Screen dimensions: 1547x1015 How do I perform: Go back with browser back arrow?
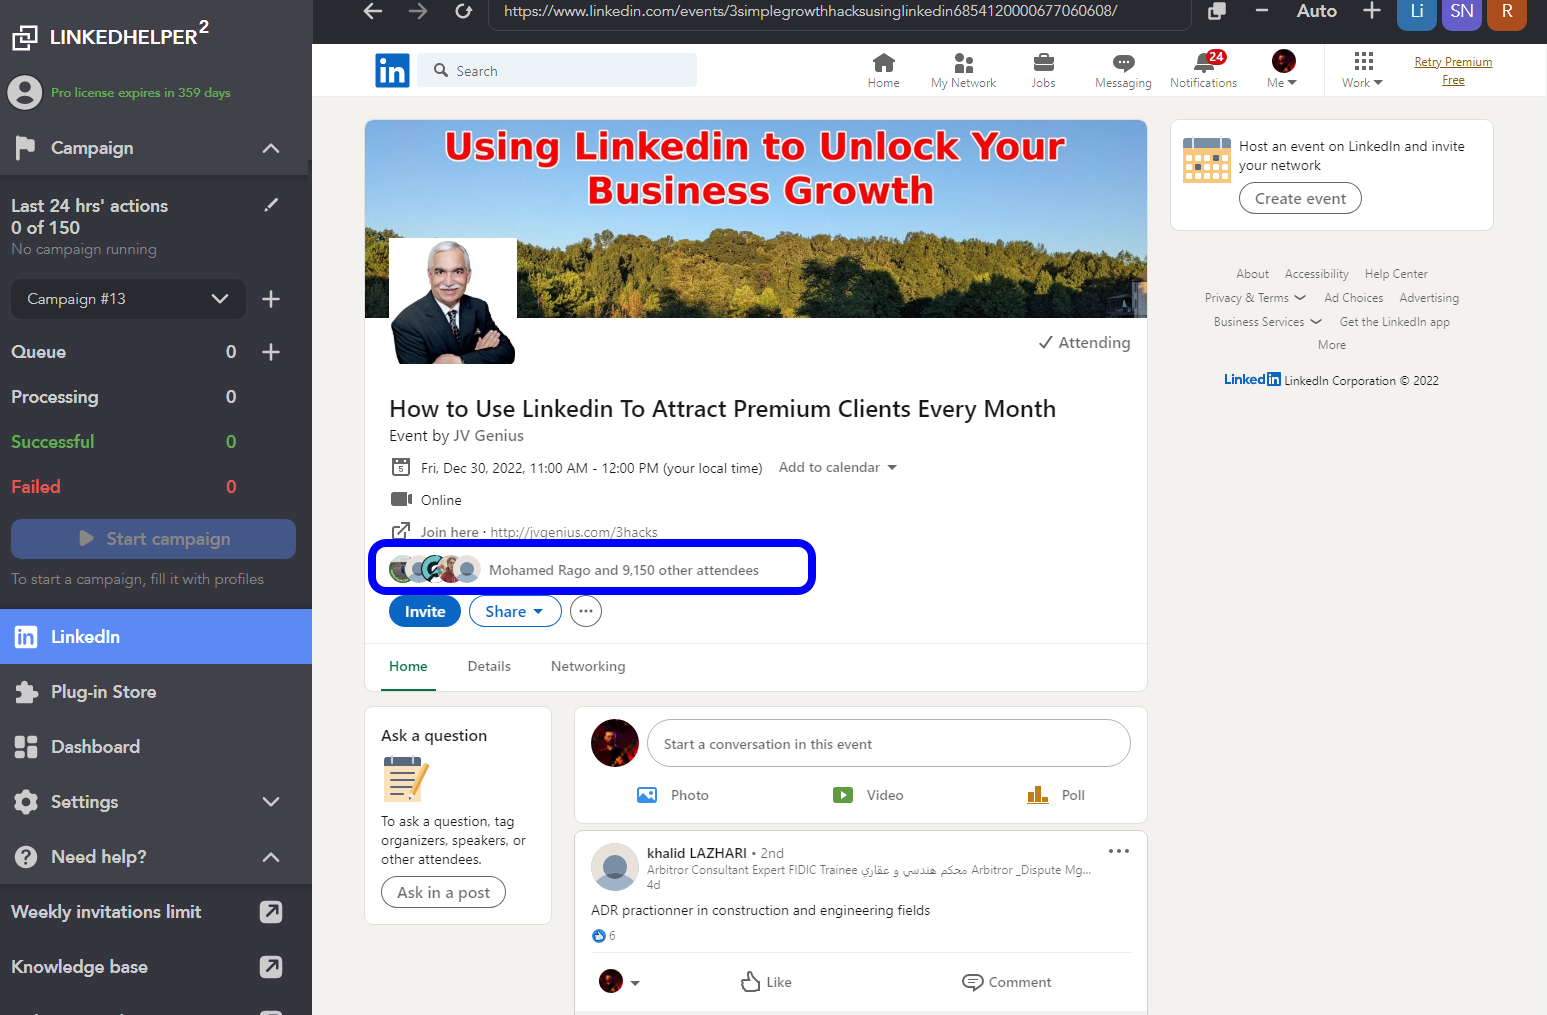(x=373, y=11)
